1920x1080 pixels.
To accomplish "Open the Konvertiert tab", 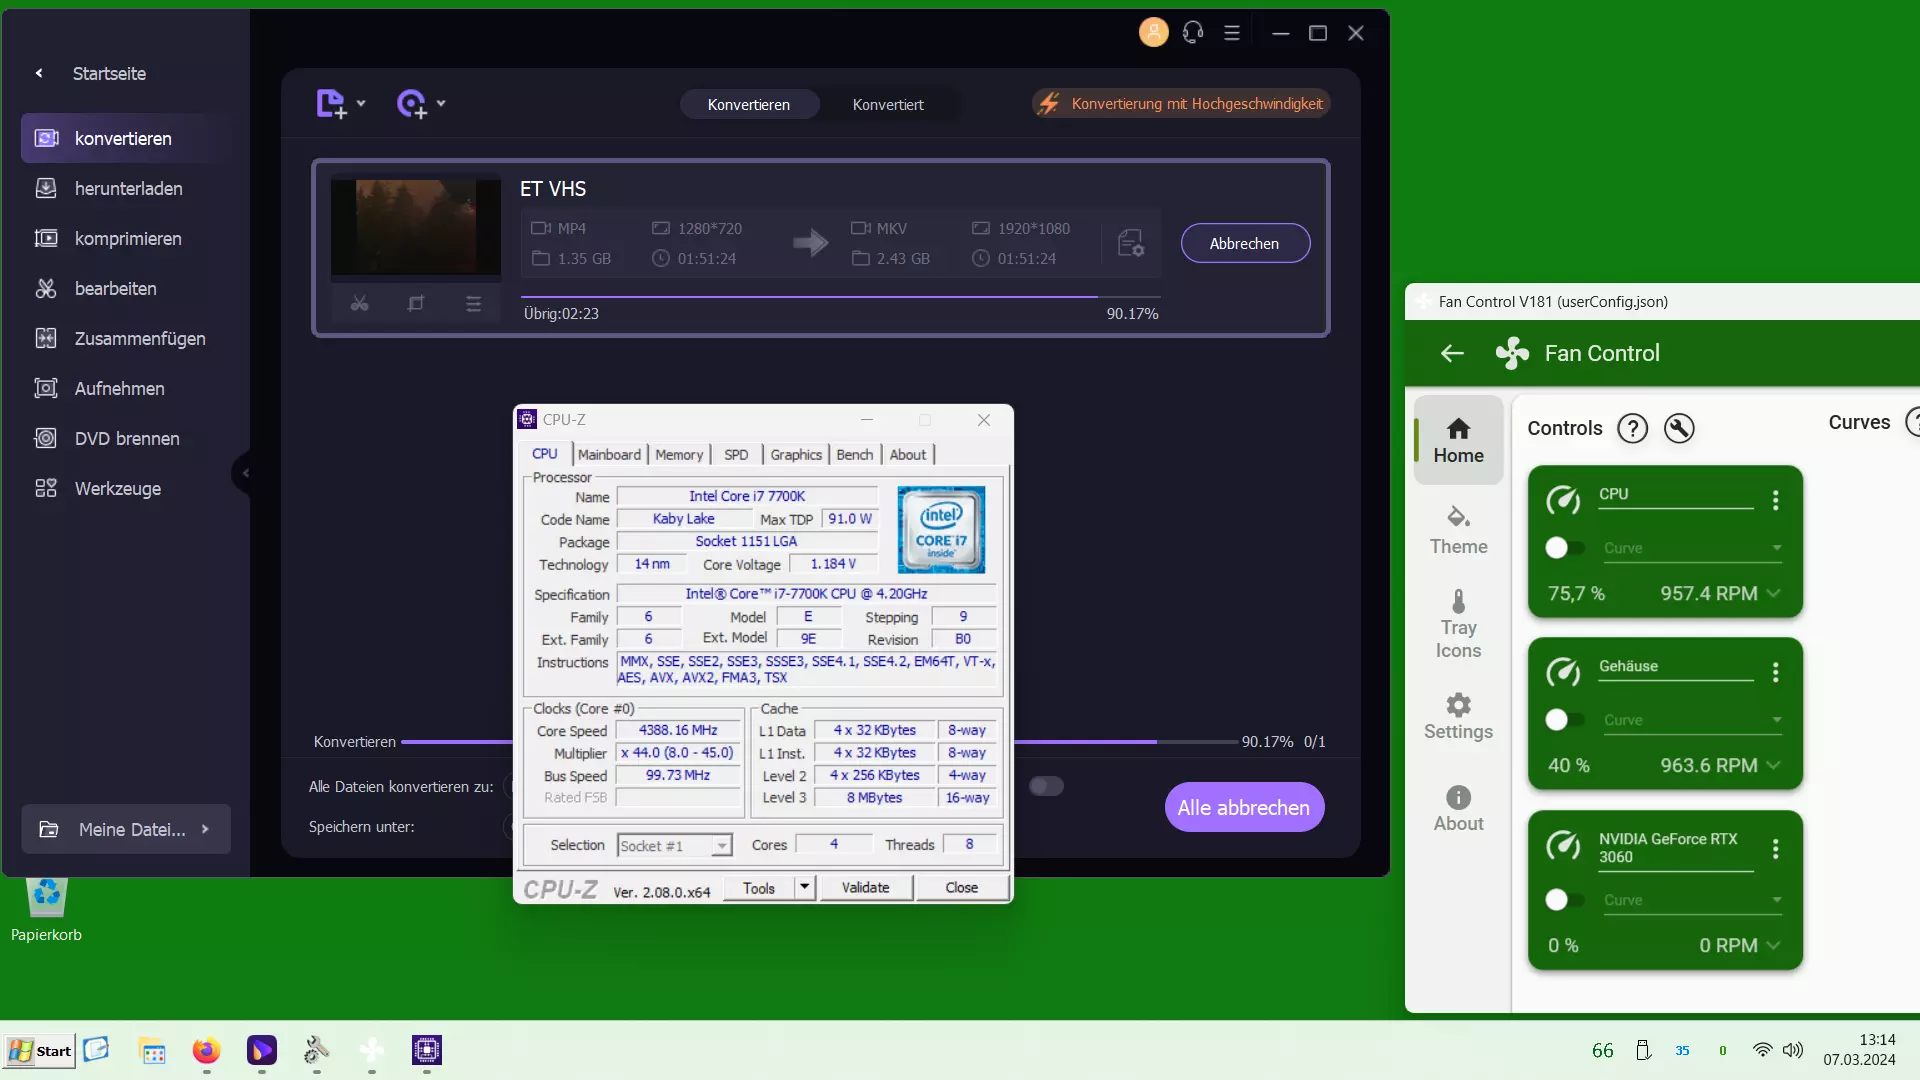I will 888,104.
